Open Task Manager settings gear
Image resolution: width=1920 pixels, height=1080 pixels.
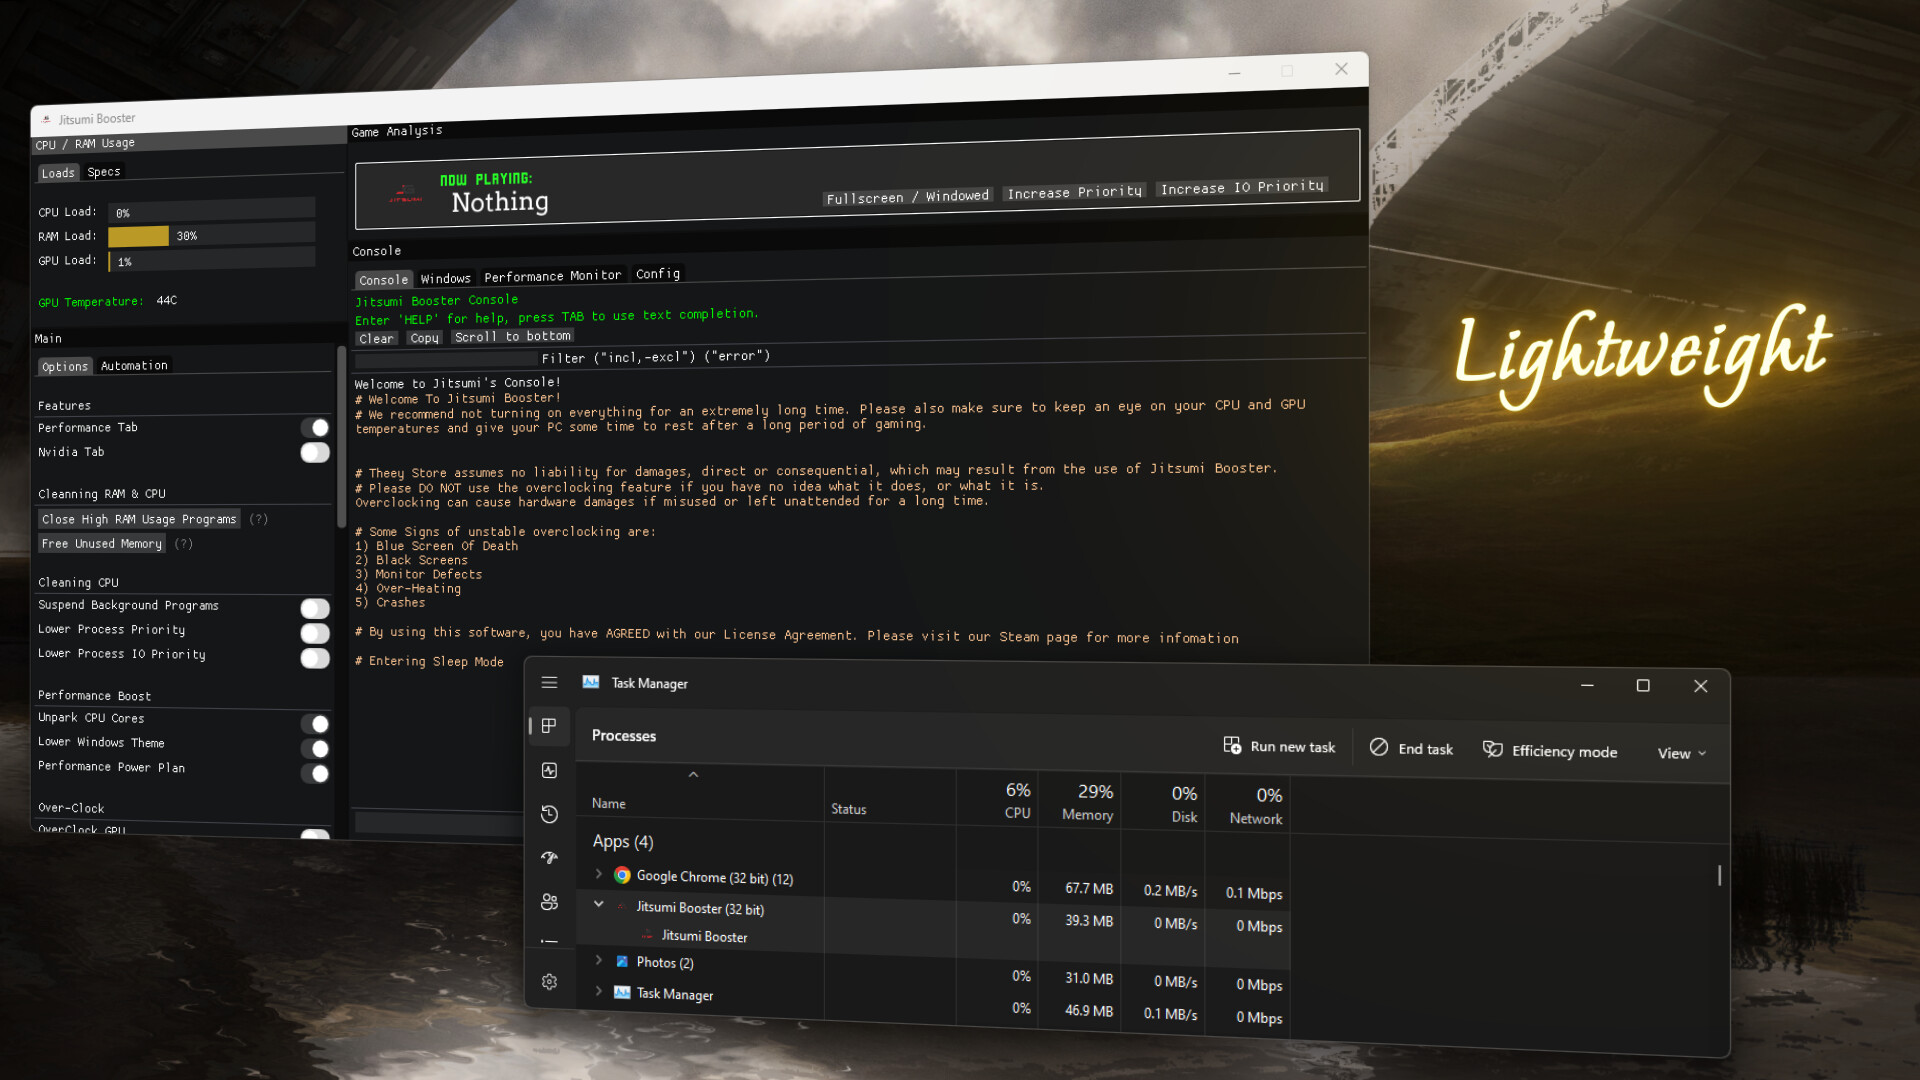(549, 981)
